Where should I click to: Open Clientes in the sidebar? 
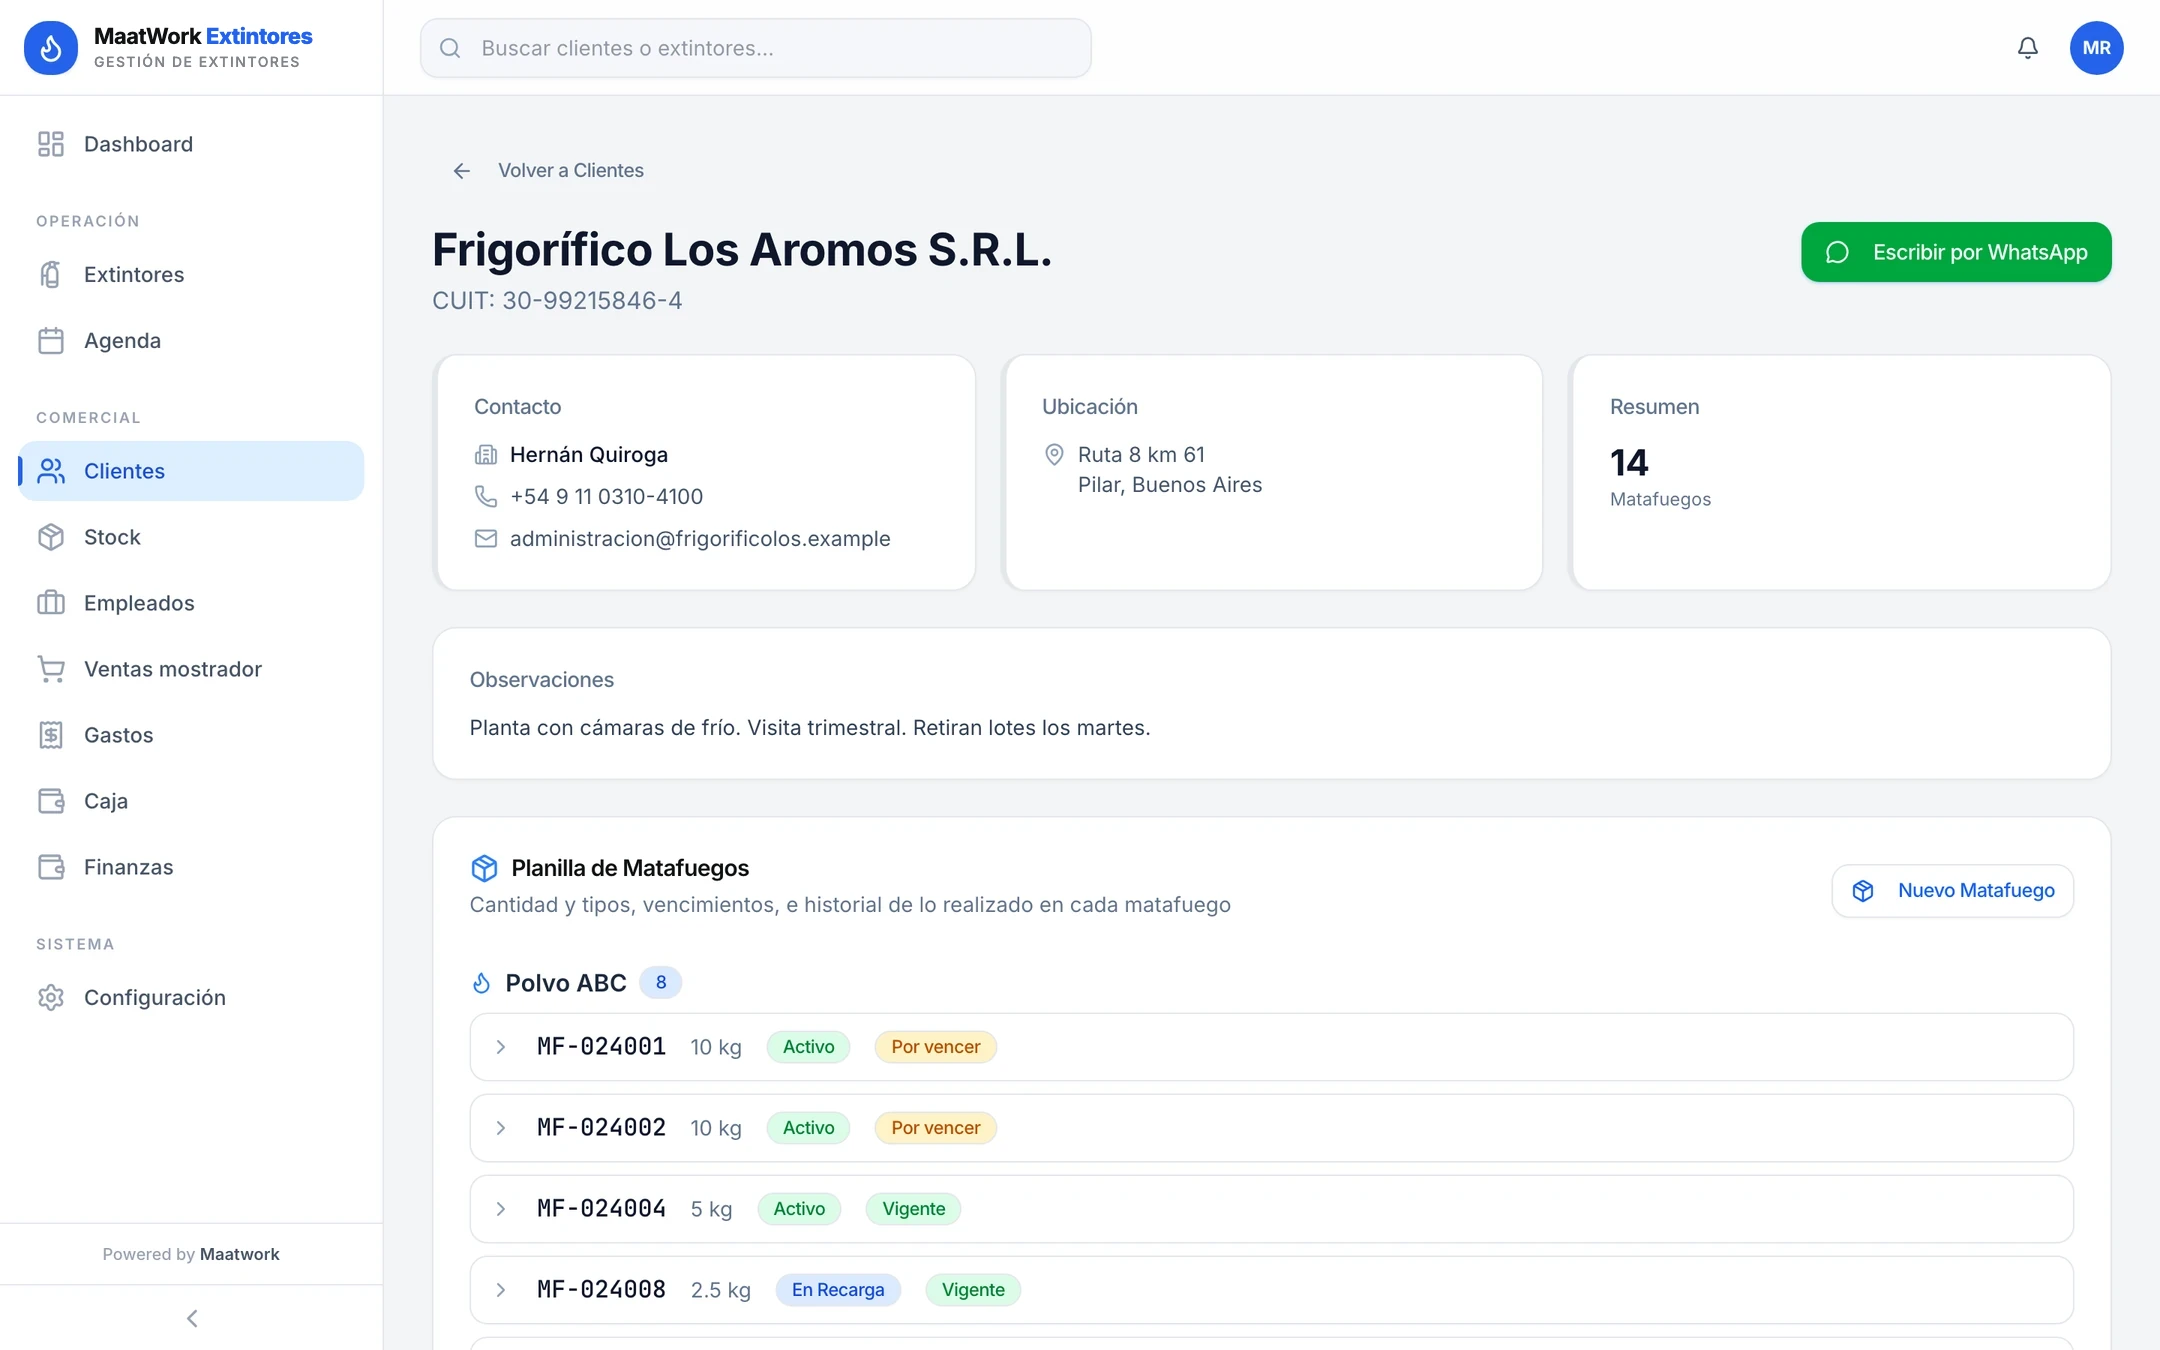coord(191,471)
